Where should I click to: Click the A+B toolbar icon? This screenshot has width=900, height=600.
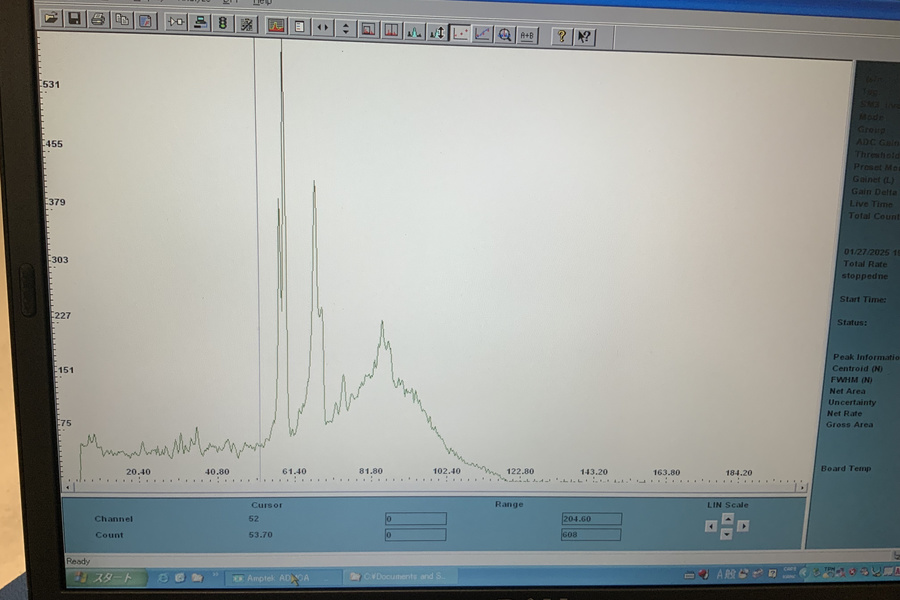coord(527,35)
